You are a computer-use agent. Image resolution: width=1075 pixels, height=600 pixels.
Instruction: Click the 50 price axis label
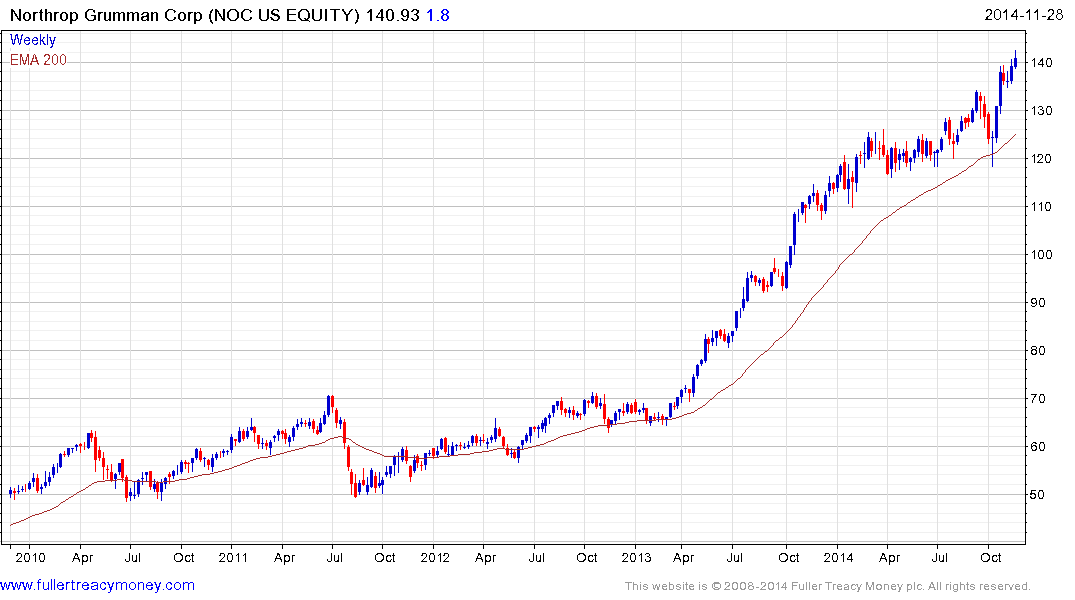pos(1037,494)
